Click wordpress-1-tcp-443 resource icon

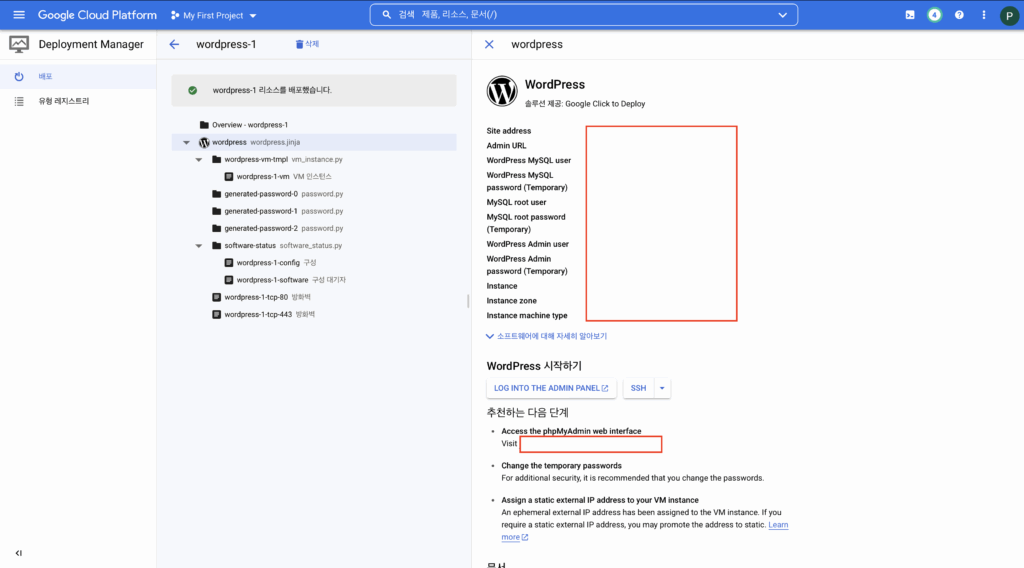216,314
